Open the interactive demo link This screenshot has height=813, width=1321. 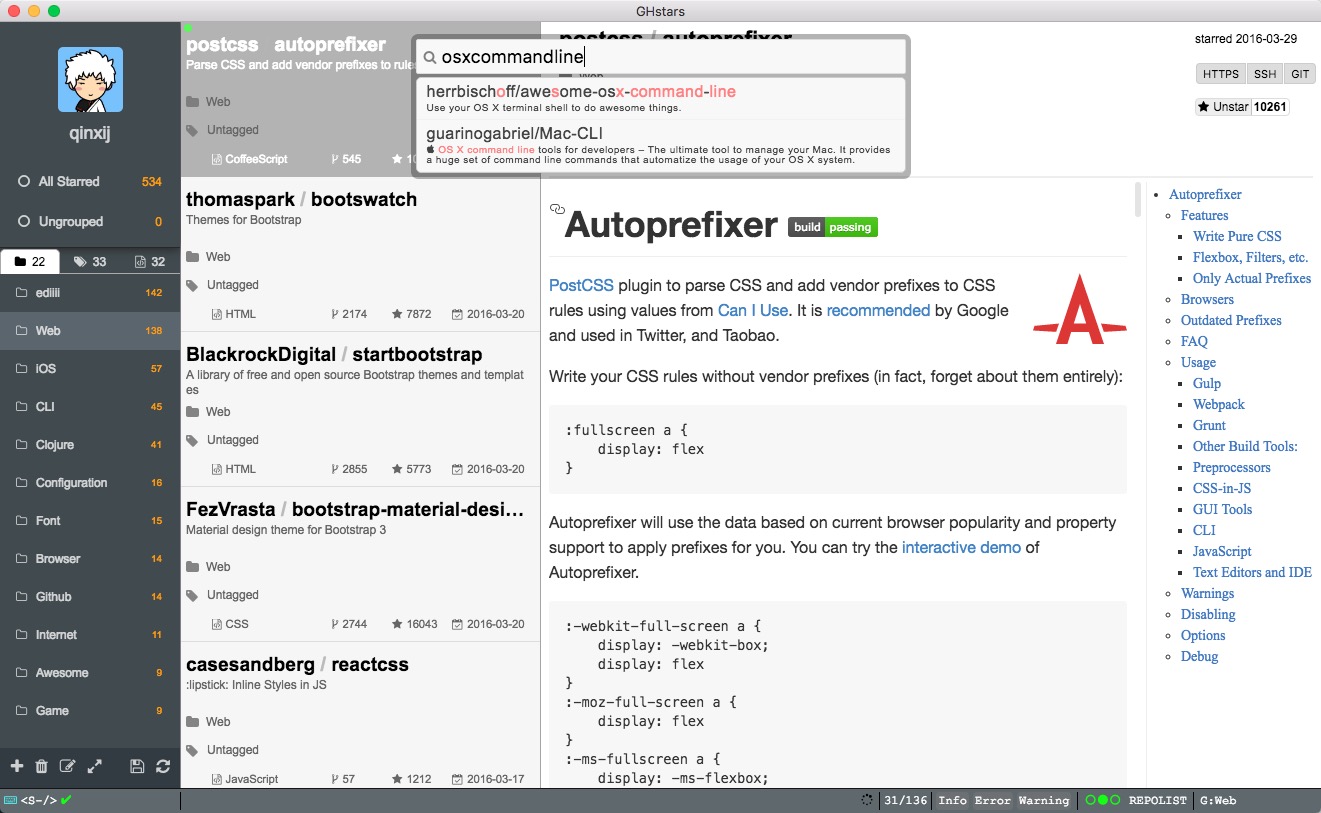click(961, 547)
